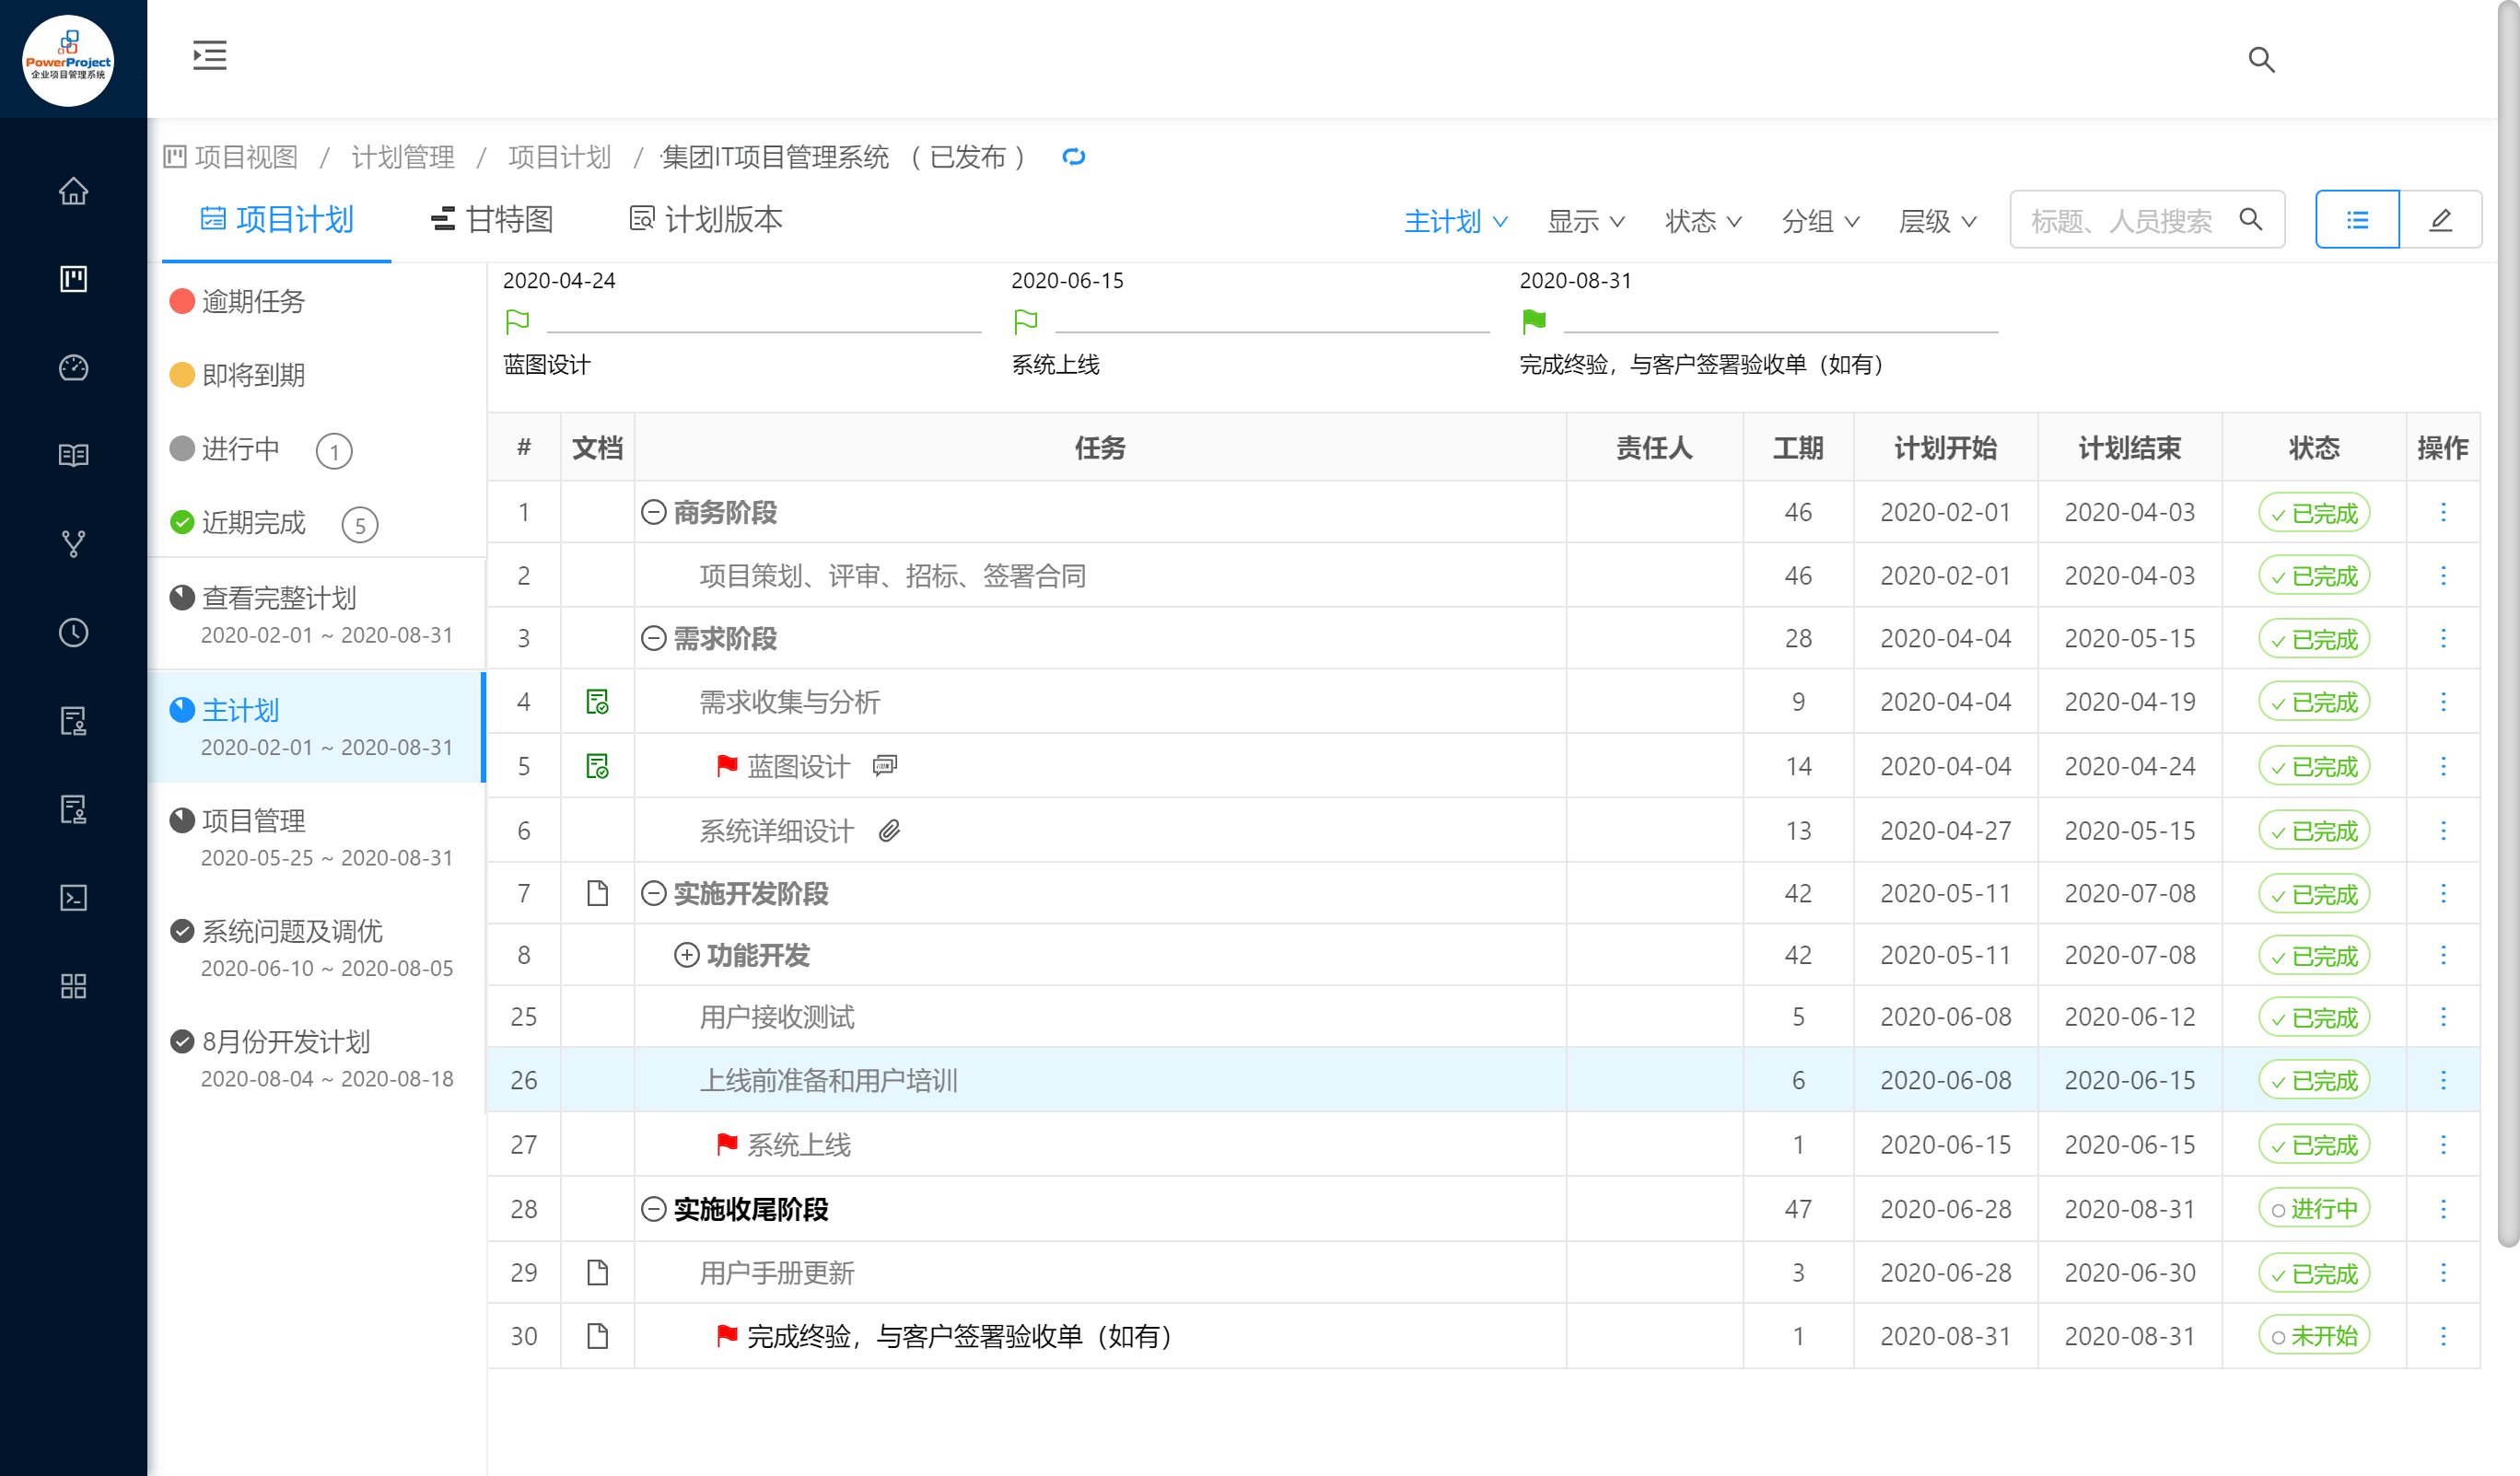Screen dimensions: 2520x1476
Task: Switch to list view mode
Action: coord(2357,219)
